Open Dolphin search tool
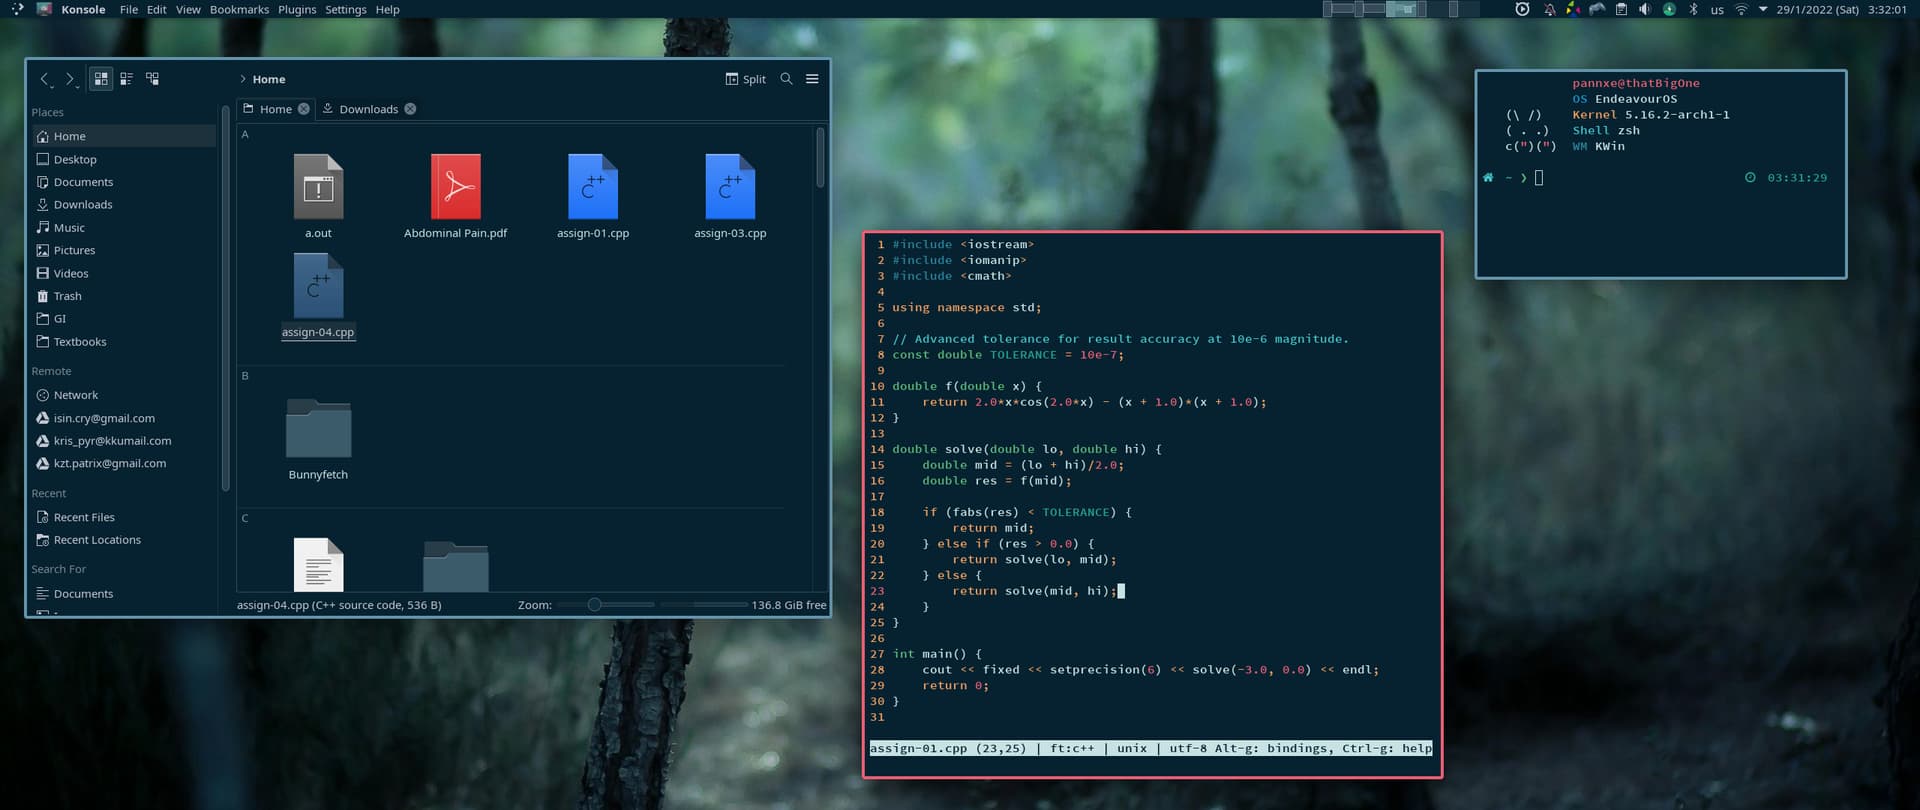The width and height of the screenshot is (1920, 810). pos(786,79)
